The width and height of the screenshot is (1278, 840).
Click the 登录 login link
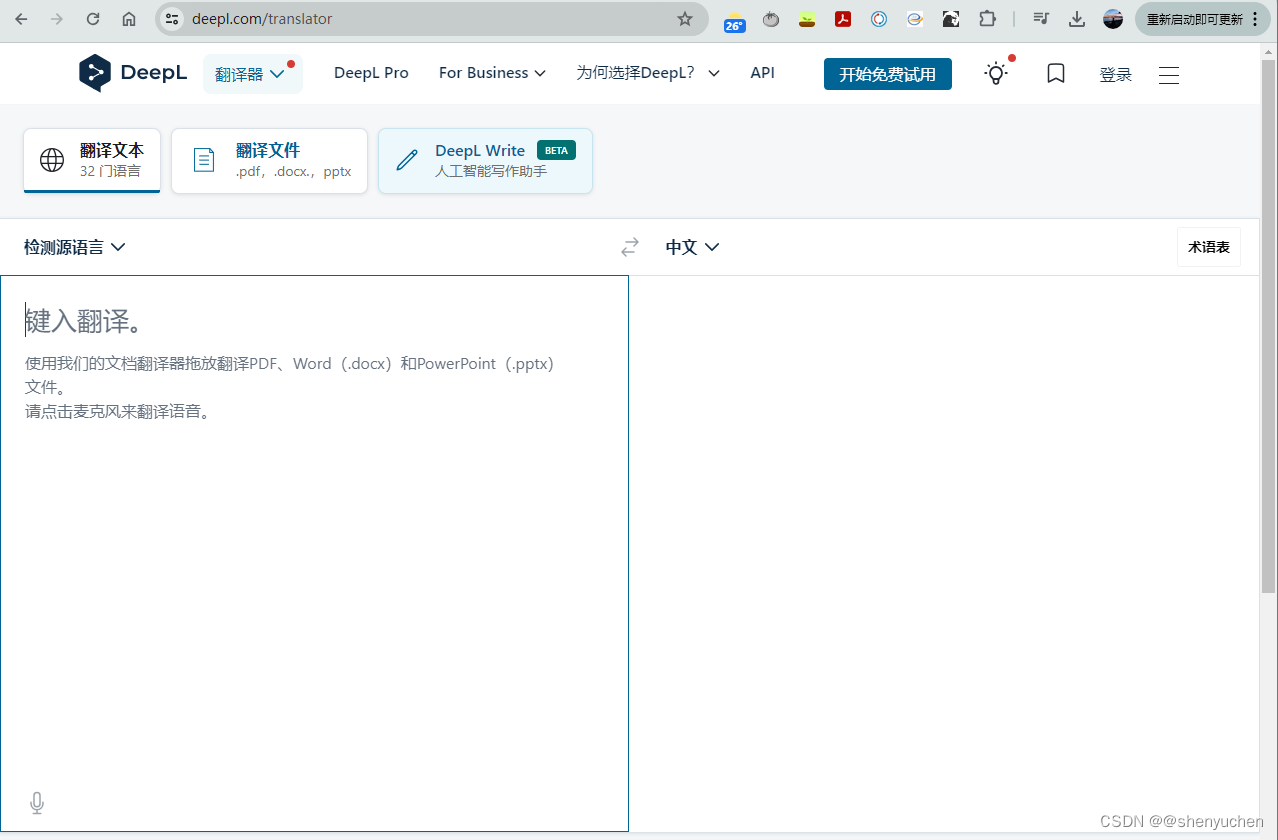click(1115, 75)
